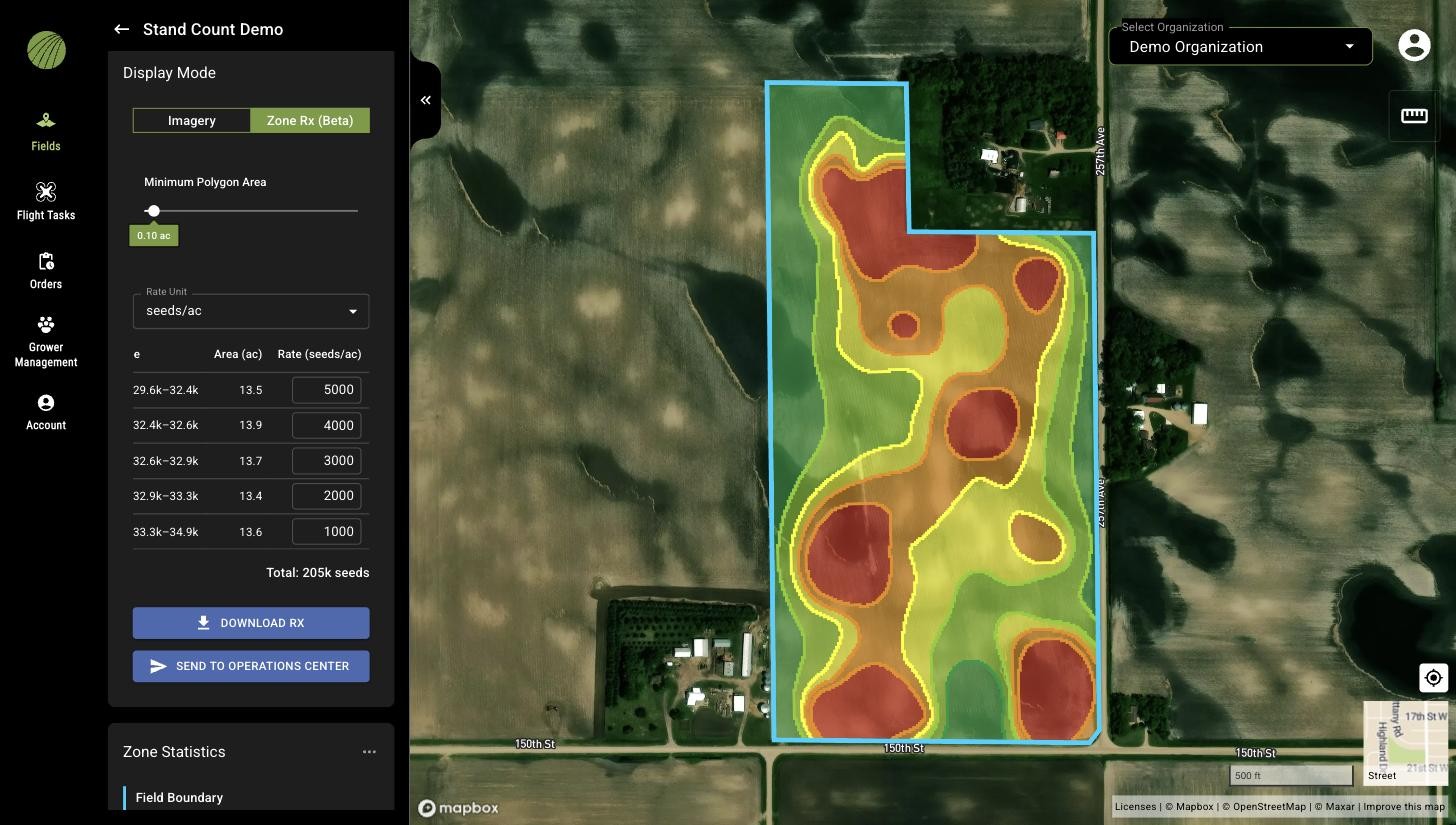Download the Rx file

pos(251,623)
